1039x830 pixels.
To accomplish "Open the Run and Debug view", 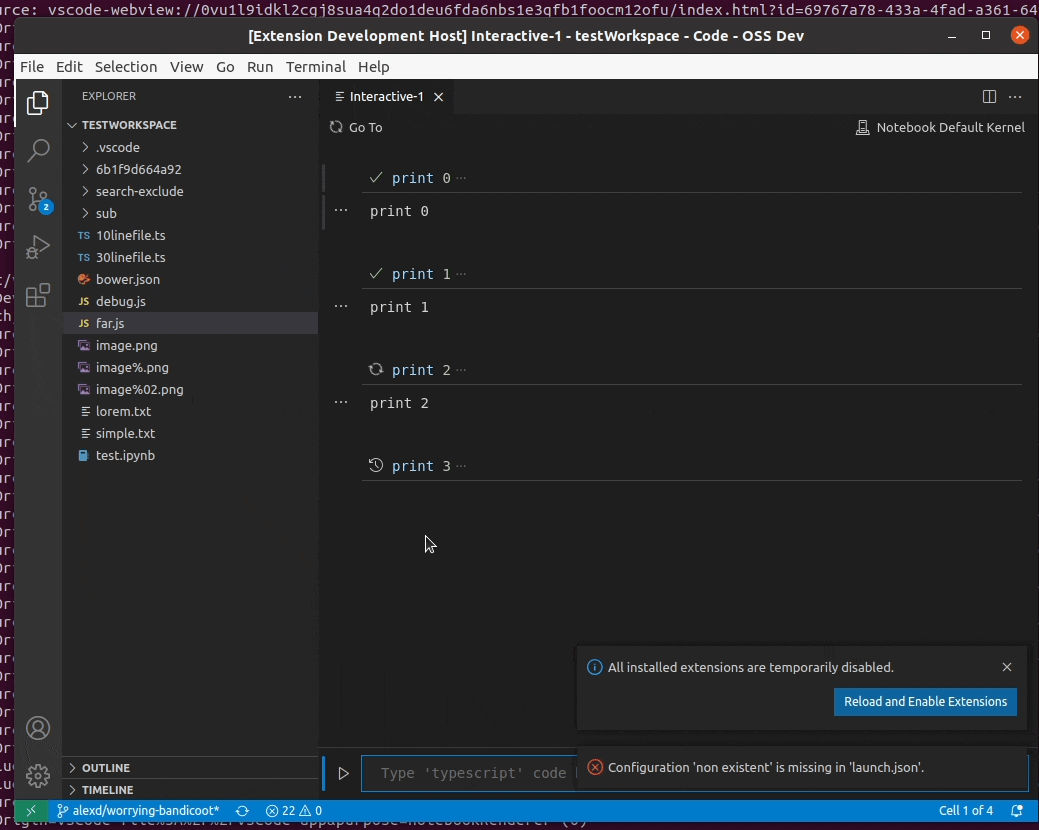I will [x=38, y=247].
